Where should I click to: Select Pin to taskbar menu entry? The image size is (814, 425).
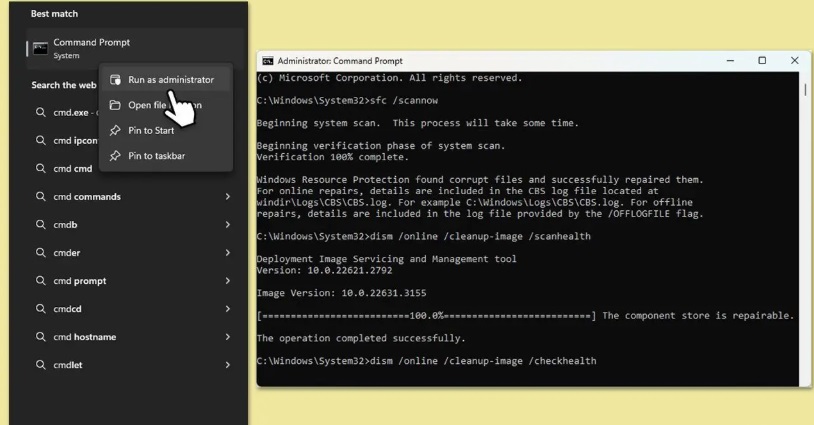click(166, 156)
